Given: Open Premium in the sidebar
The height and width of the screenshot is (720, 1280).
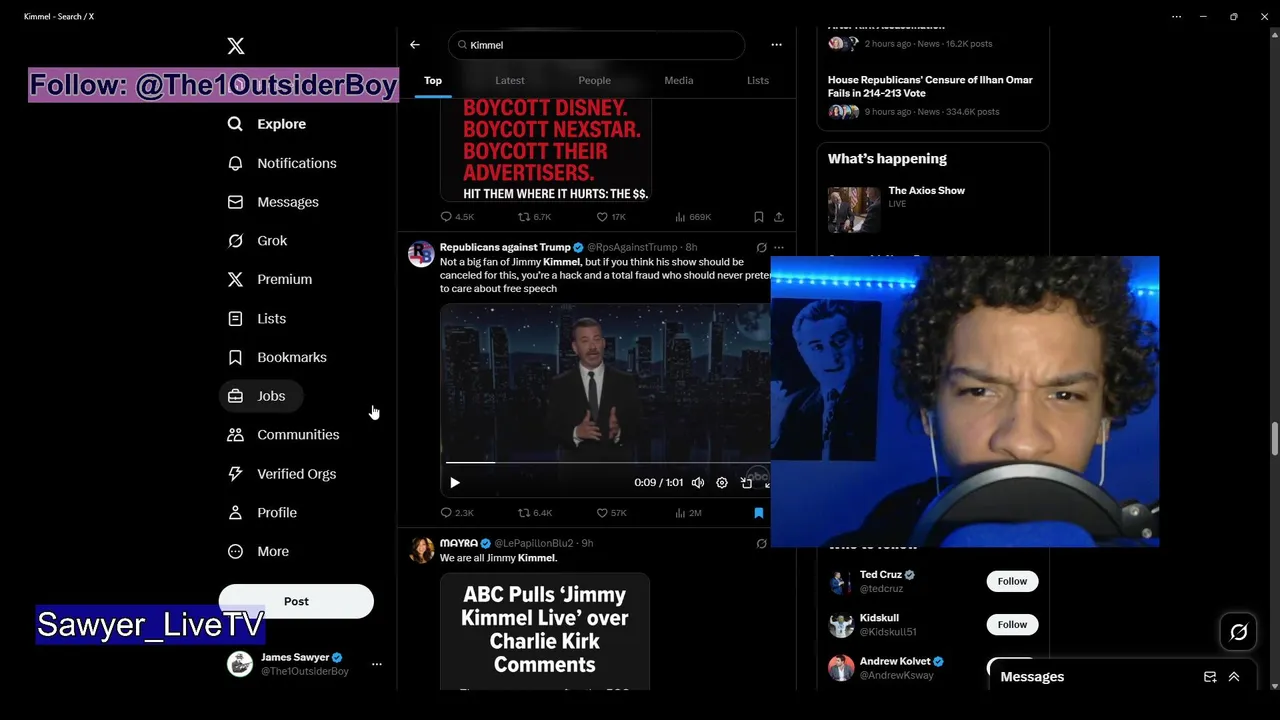Looking at the screenshot, I should point(270,279).
